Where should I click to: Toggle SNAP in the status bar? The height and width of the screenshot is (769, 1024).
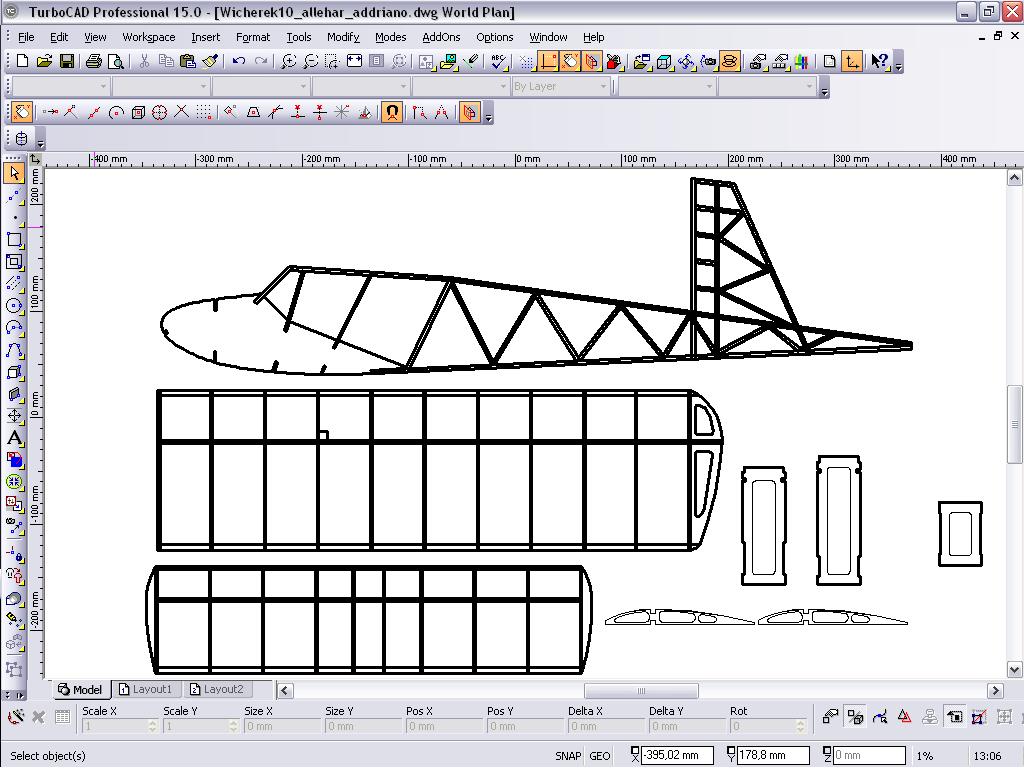point(568,756)
